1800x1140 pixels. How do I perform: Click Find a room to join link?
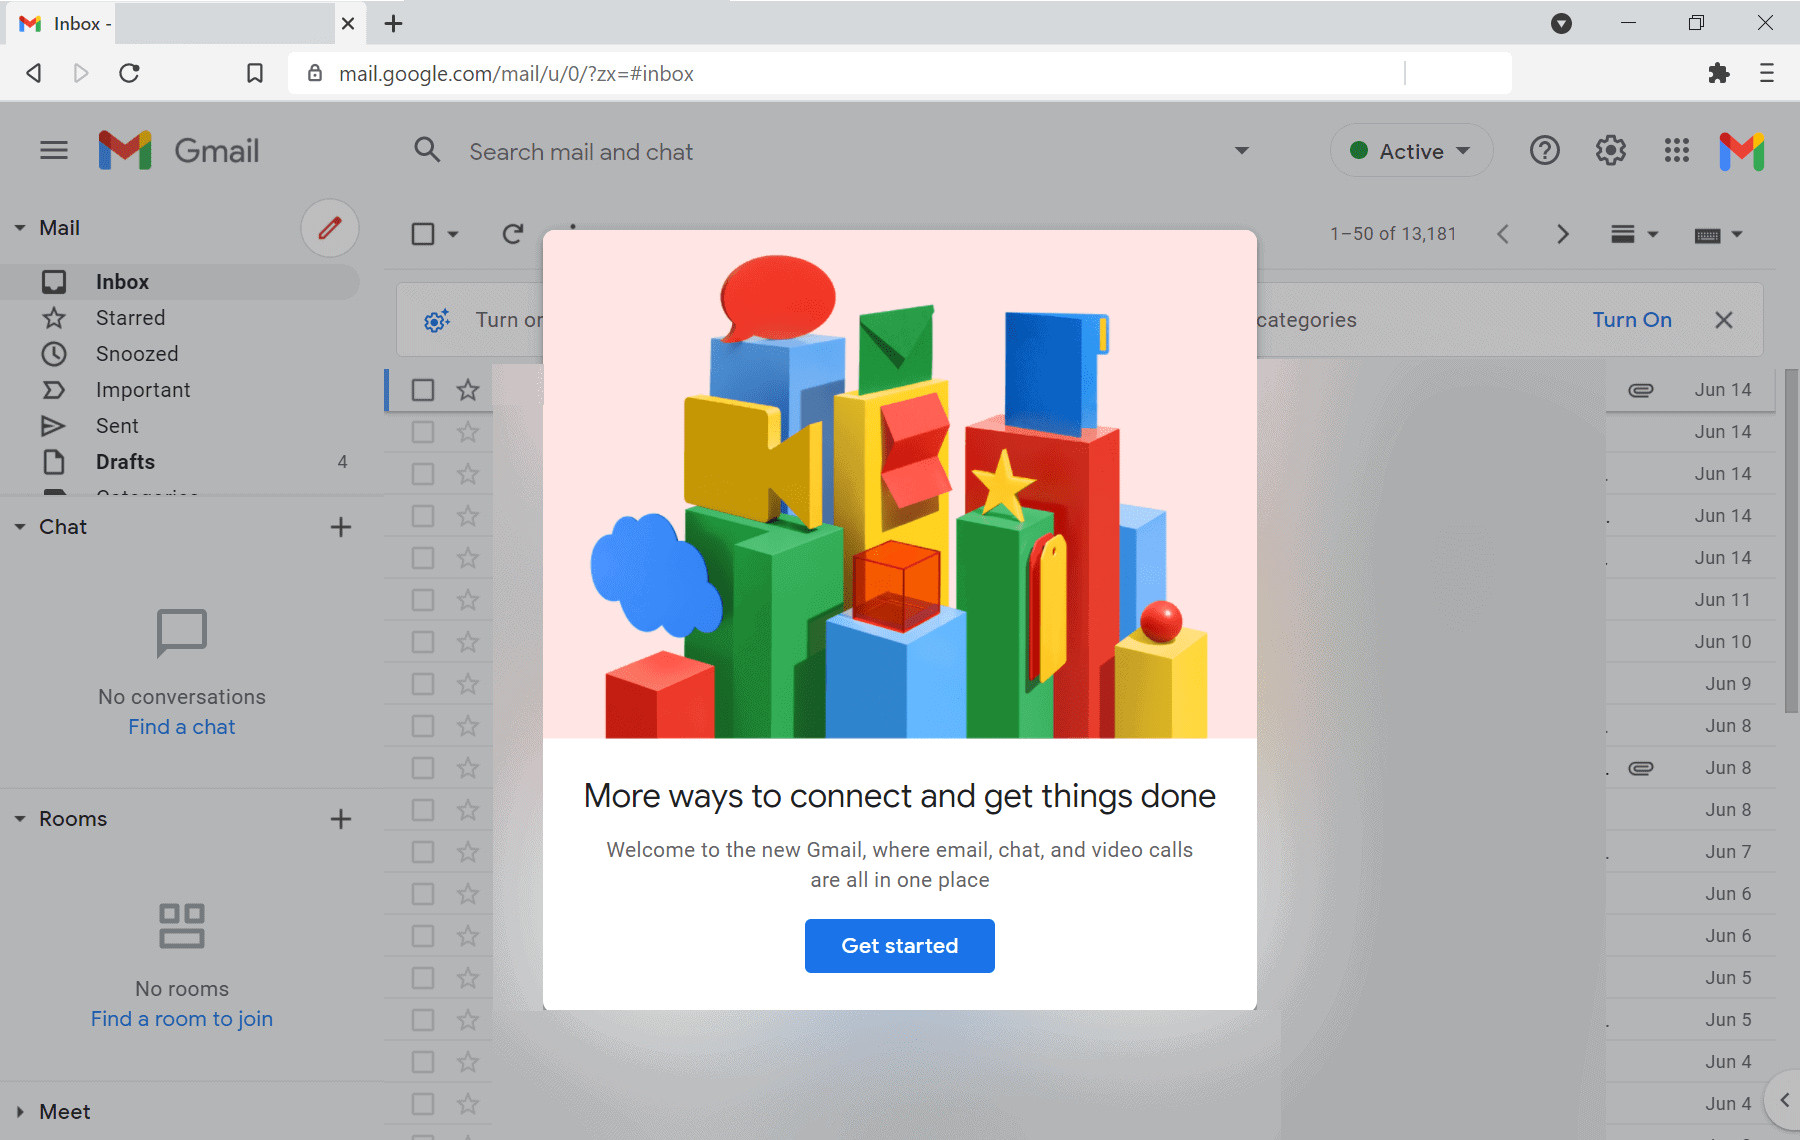(x=182, y=1019)
